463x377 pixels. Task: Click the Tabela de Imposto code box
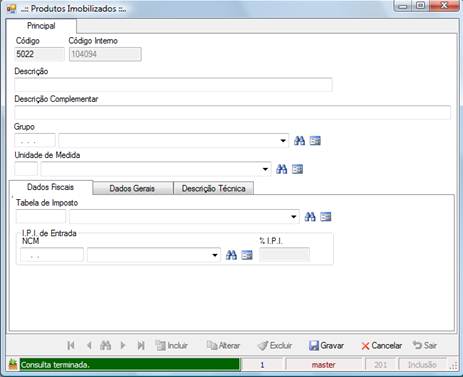point(41,217)
